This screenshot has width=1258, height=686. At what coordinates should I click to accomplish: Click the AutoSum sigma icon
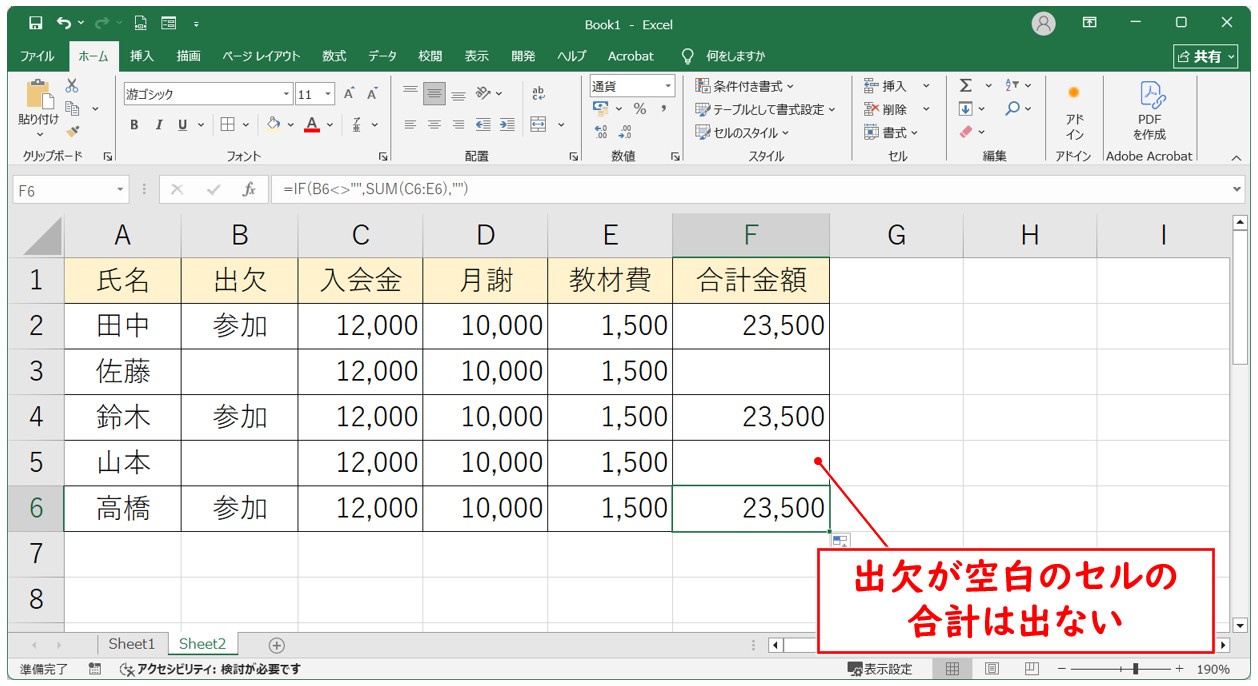[x=965, y=86]
